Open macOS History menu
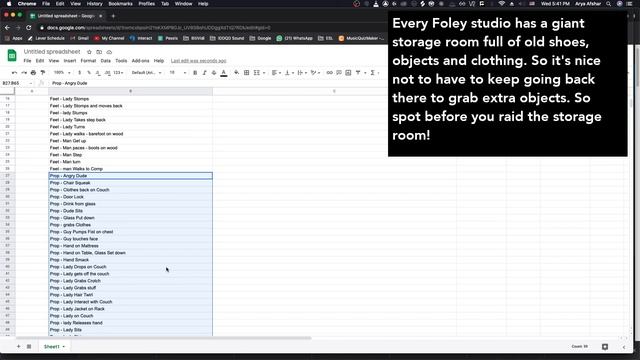The width and height of the screenshot is (640, 360). 94,4
